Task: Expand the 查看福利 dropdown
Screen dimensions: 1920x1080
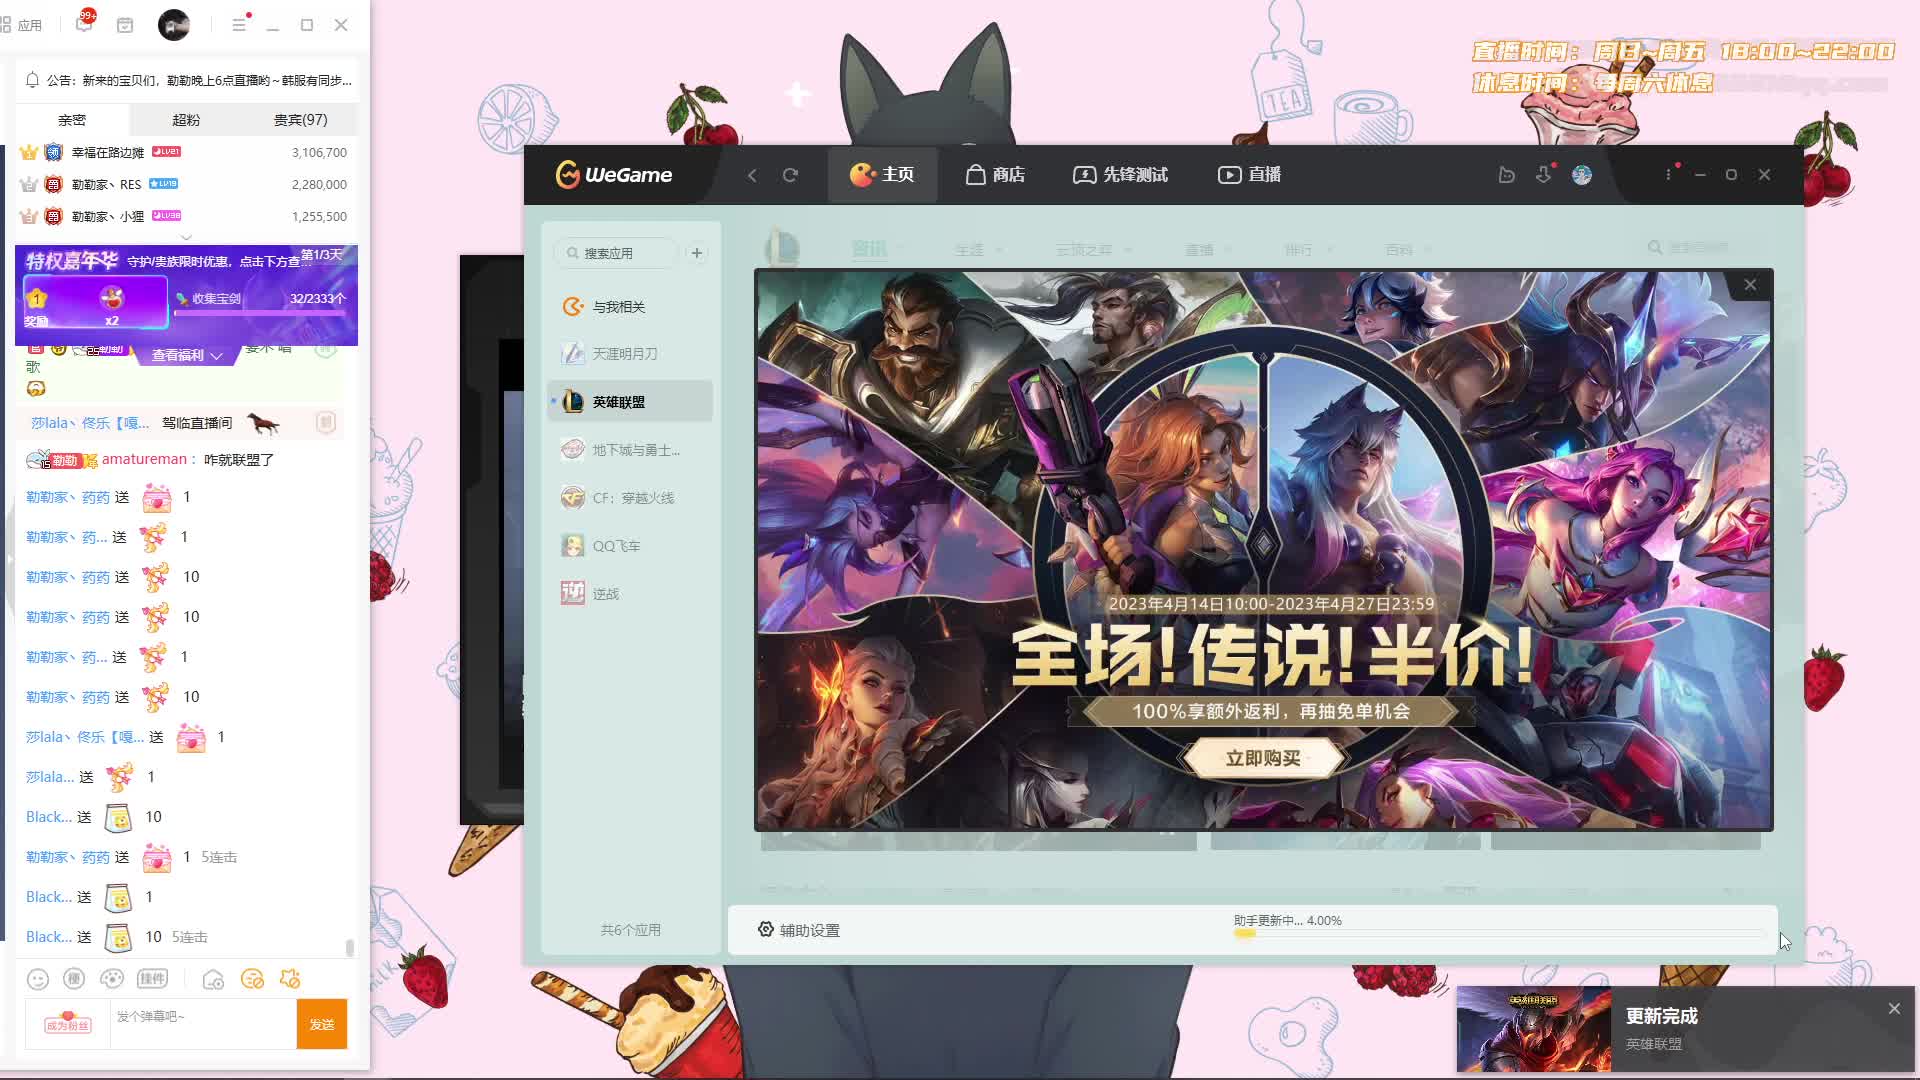Action: point(187,355)
